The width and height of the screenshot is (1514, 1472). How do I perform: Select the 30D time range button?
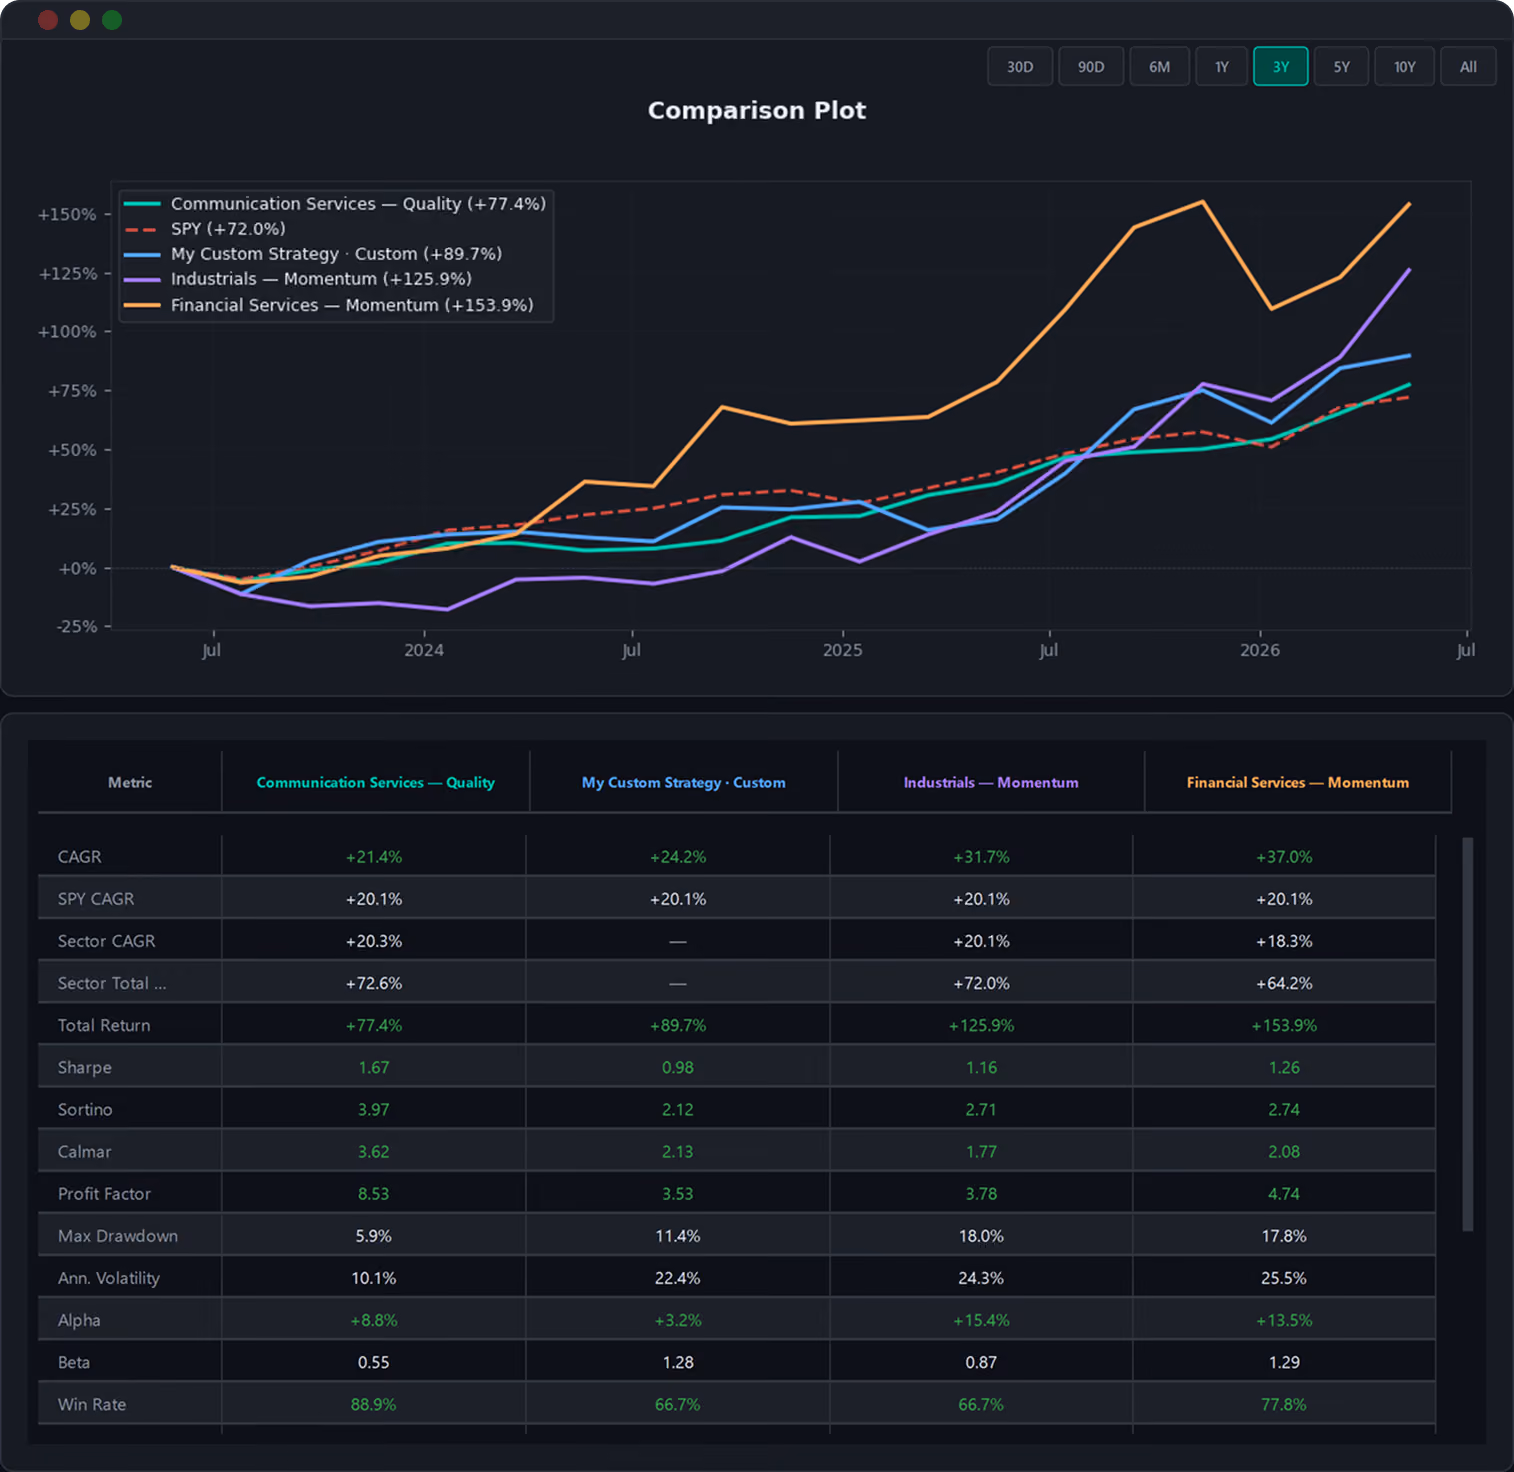pyautogui.click(x=1020, y=67)
